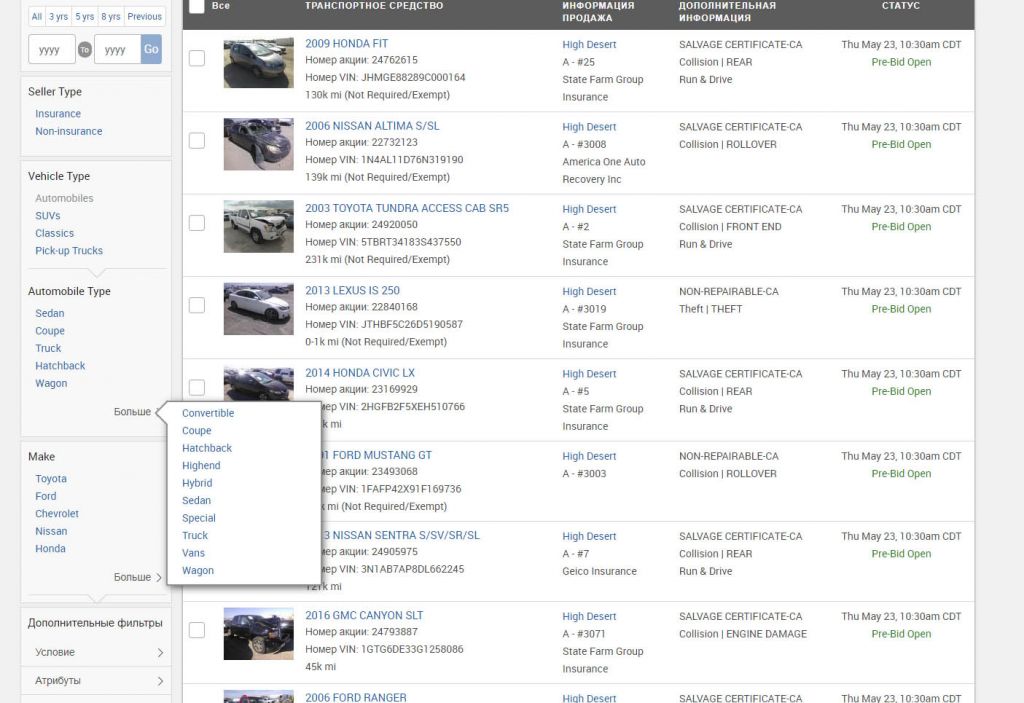Viewport: 1024px width, 703px height.
Task: Open the 2006 FORD RANGER listing
Action: pos(355,697)
